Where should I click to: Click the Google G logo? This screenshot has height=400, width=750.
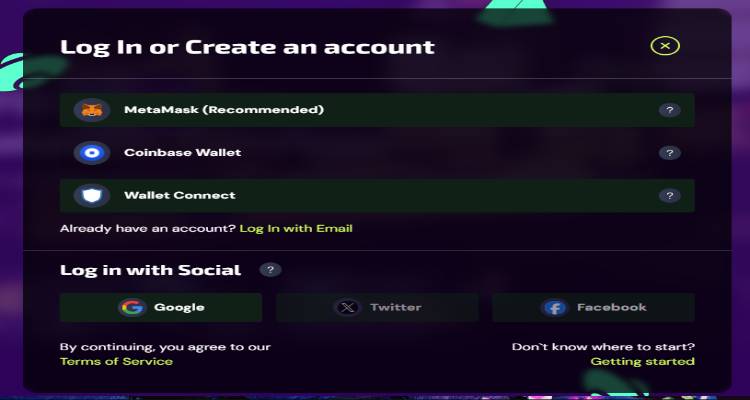[x=132, y=307]
